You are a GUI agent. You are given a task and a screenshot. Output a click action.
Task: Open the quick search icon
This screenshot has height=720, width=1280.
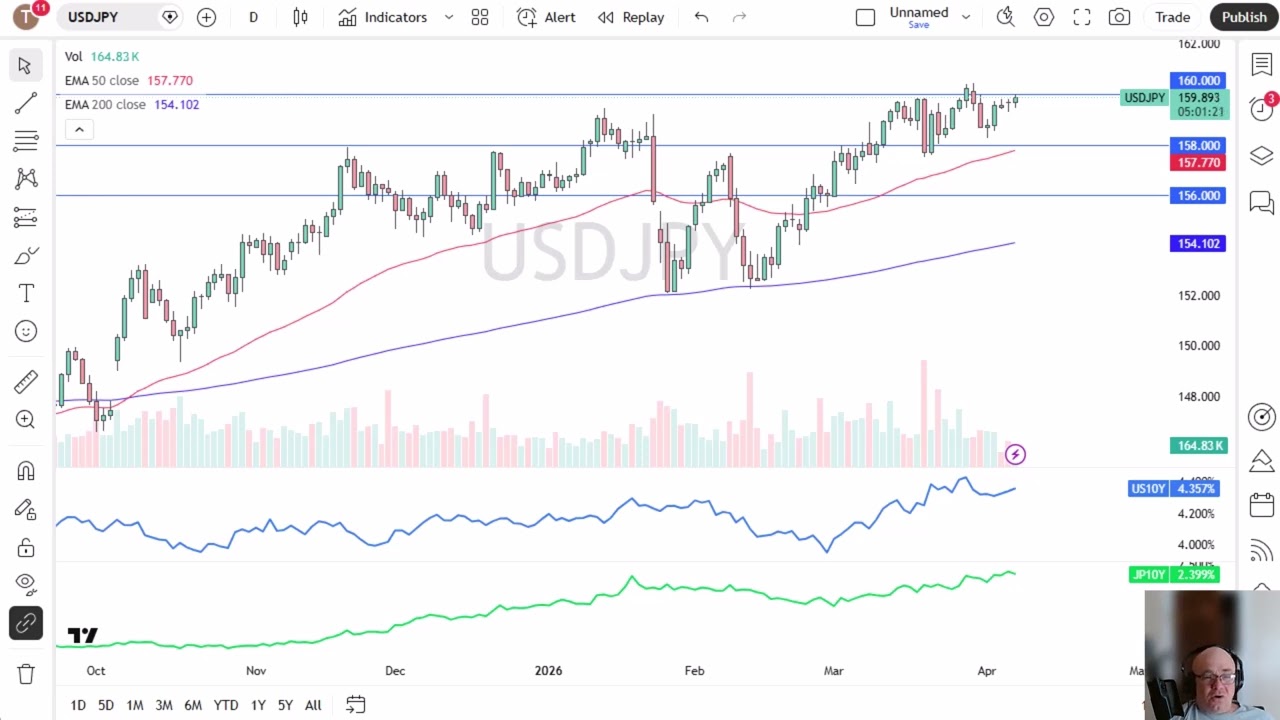point(1006,17)
